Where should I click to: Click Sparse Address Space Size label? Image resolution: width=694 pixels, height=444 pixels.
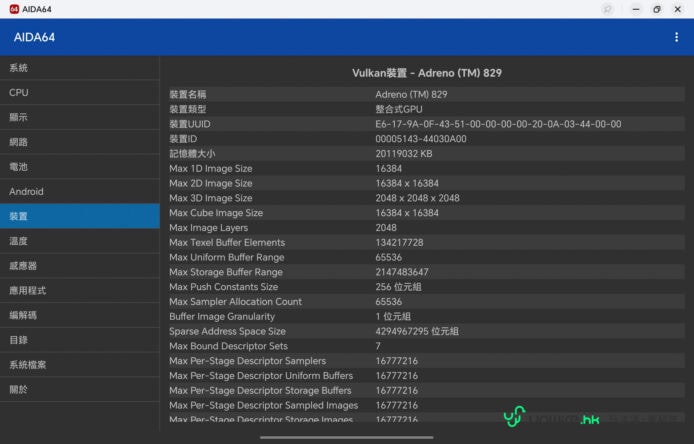click(x=227, y=332)
